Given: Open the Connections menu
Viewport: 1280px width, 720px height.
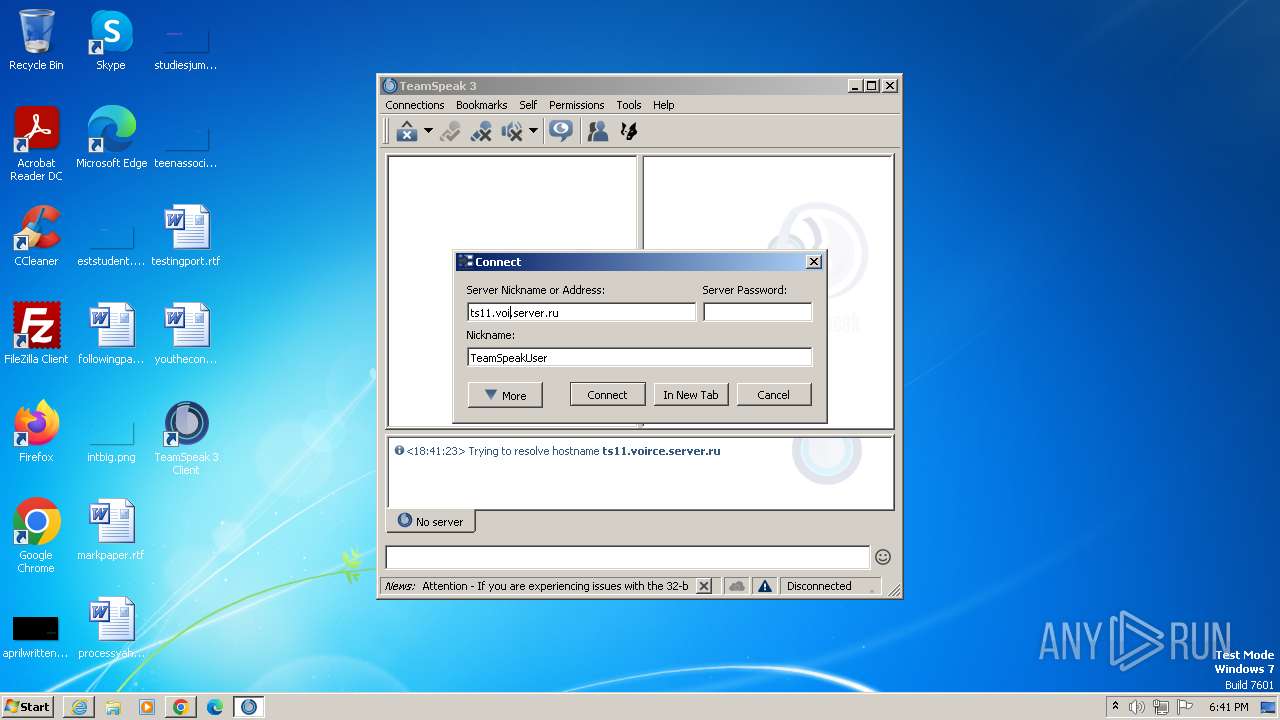Looking at the screenshot, I should [x=414, y=105].
